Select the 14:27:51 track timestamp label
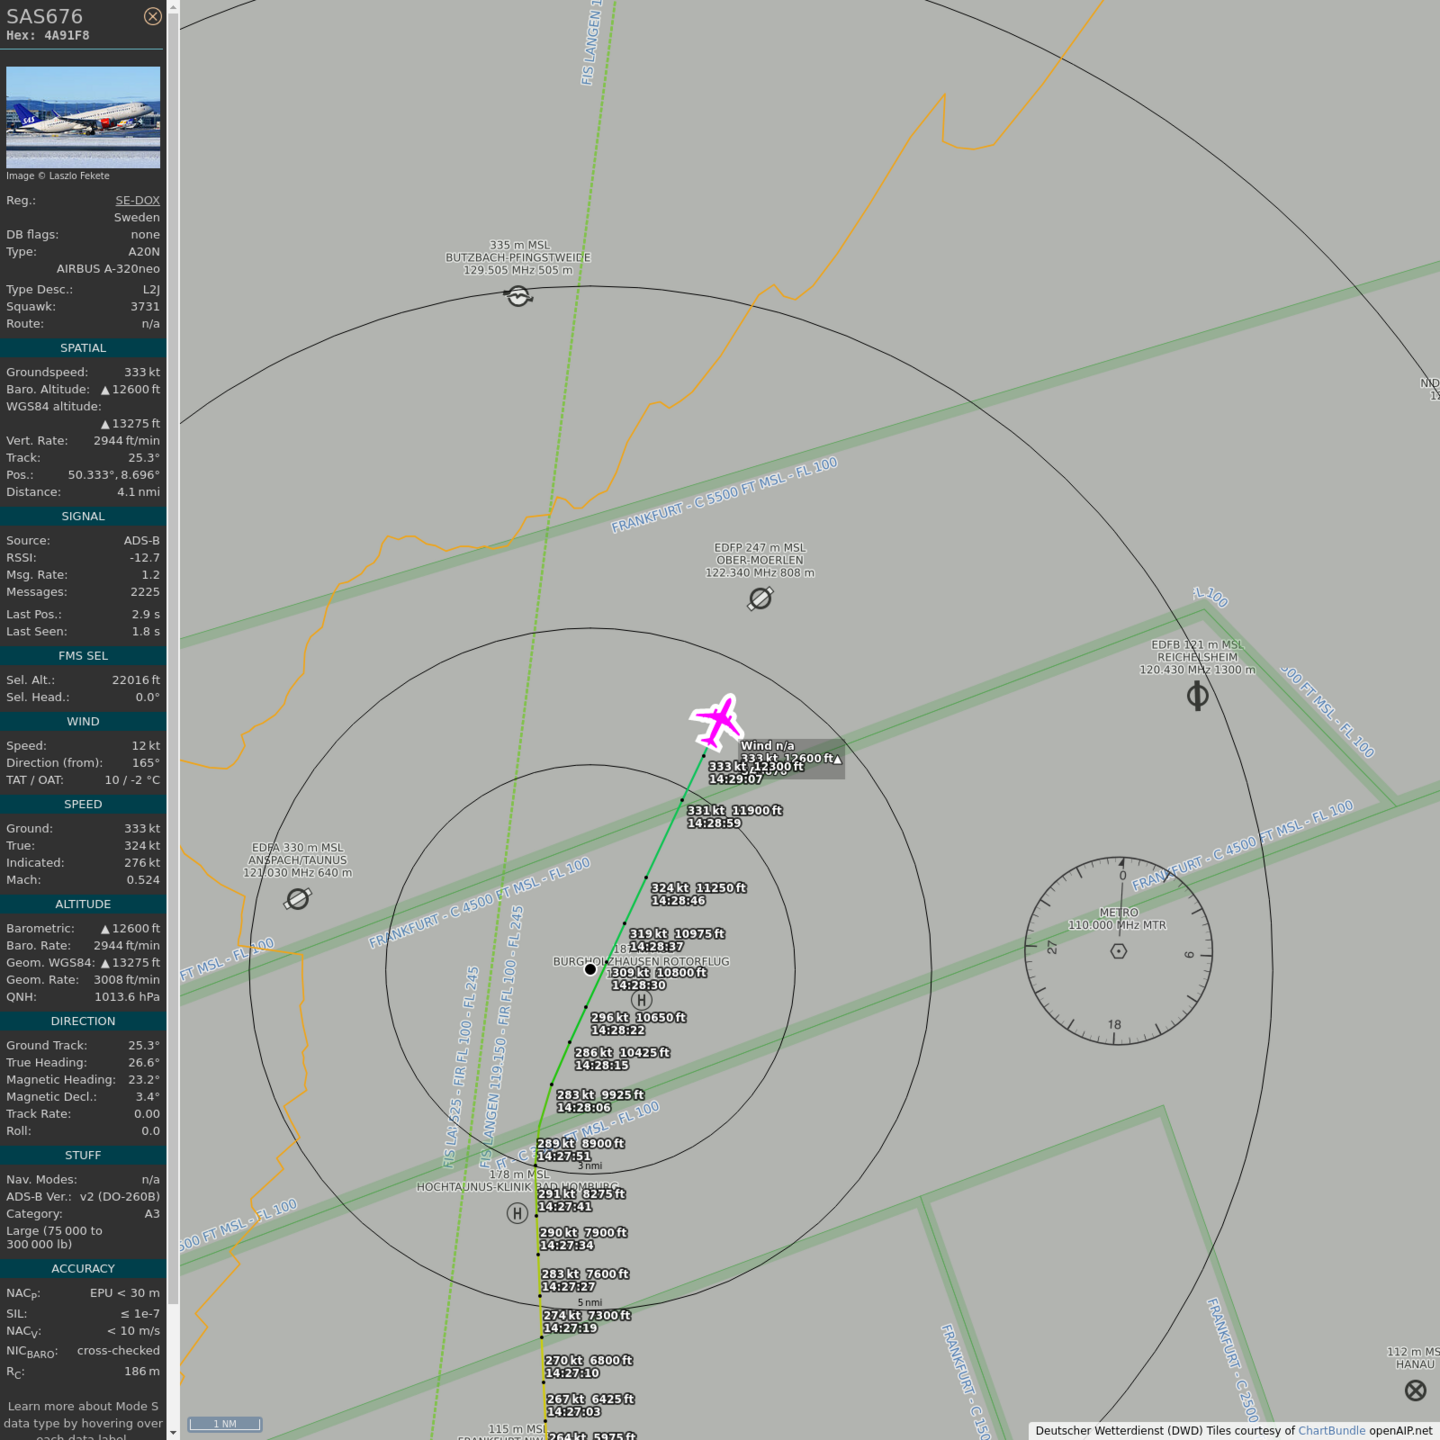This screenshot has height=1440, width=1440. point(565,1156)
